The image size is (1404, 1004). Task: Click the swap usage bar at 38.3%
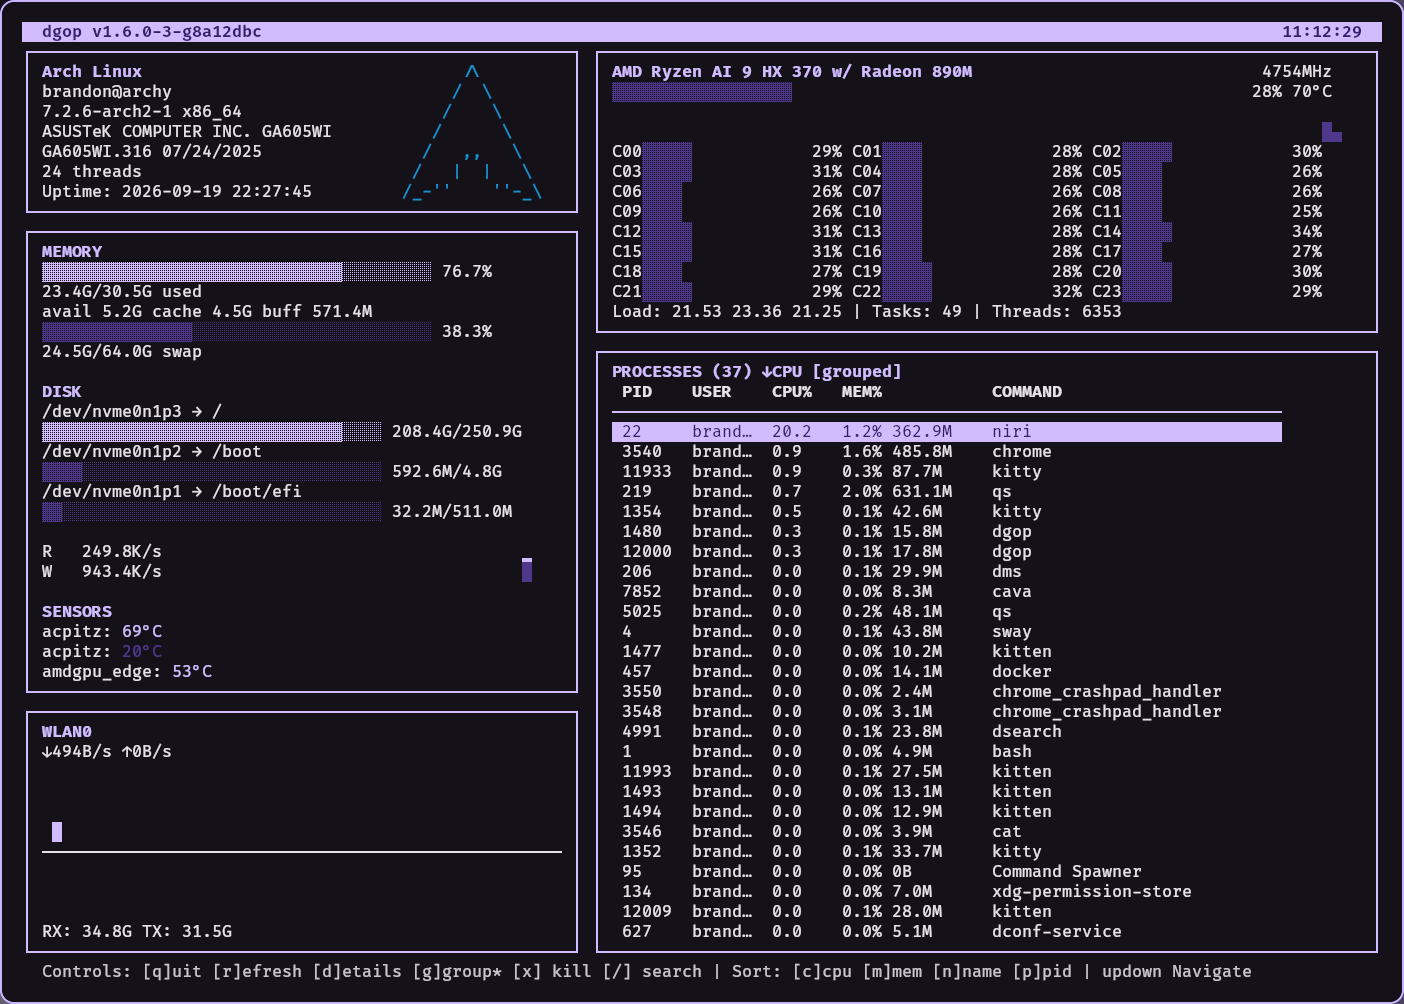click(237, 331)
